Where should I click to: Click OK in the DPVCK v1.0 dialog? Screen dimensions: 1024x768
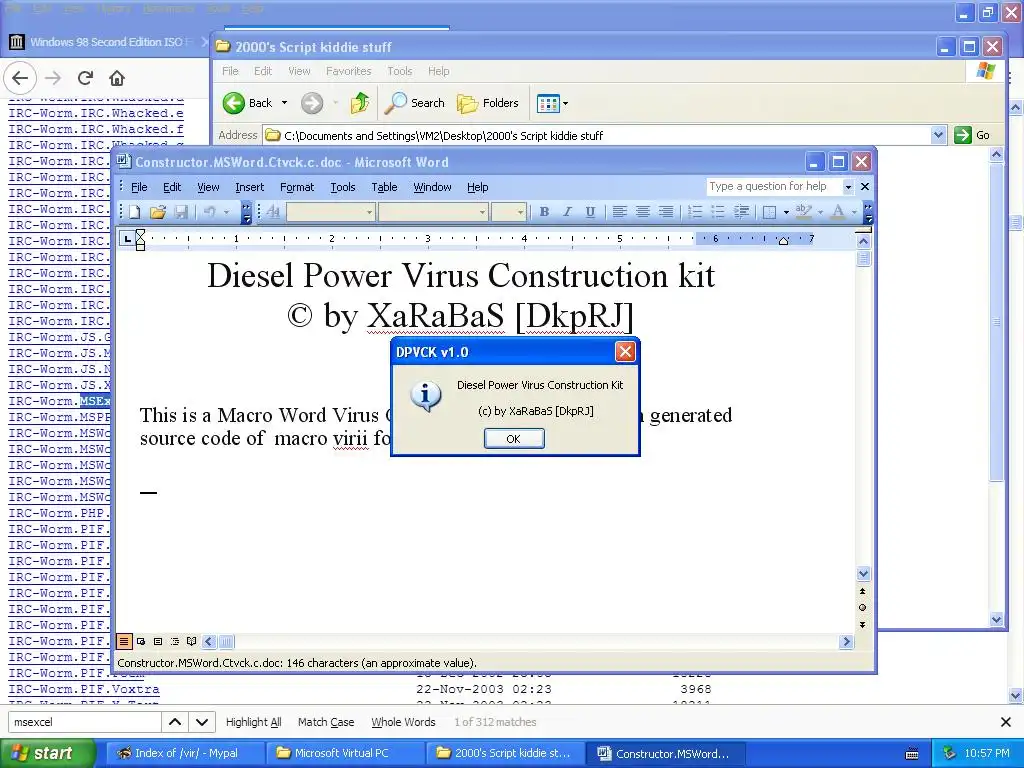point(514,439)
